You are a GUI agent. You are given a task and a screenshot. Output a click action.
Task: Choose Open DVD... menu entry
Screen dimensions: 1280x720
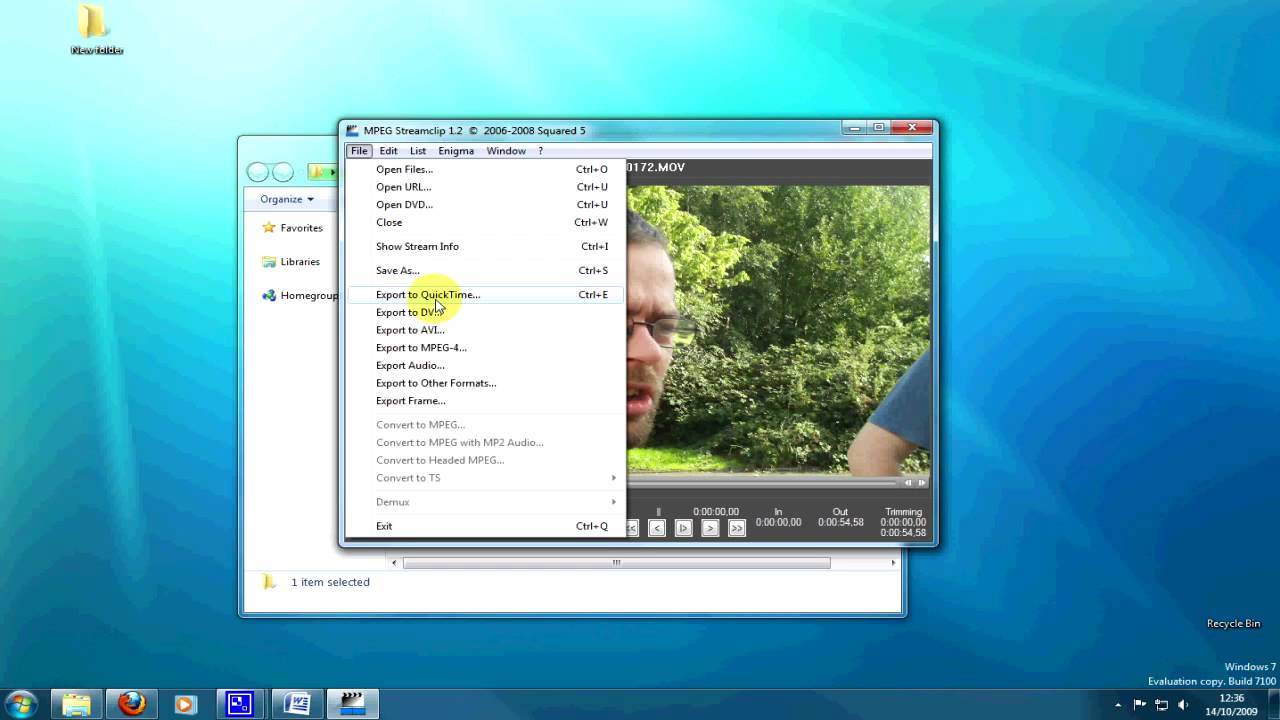point(485,205)
